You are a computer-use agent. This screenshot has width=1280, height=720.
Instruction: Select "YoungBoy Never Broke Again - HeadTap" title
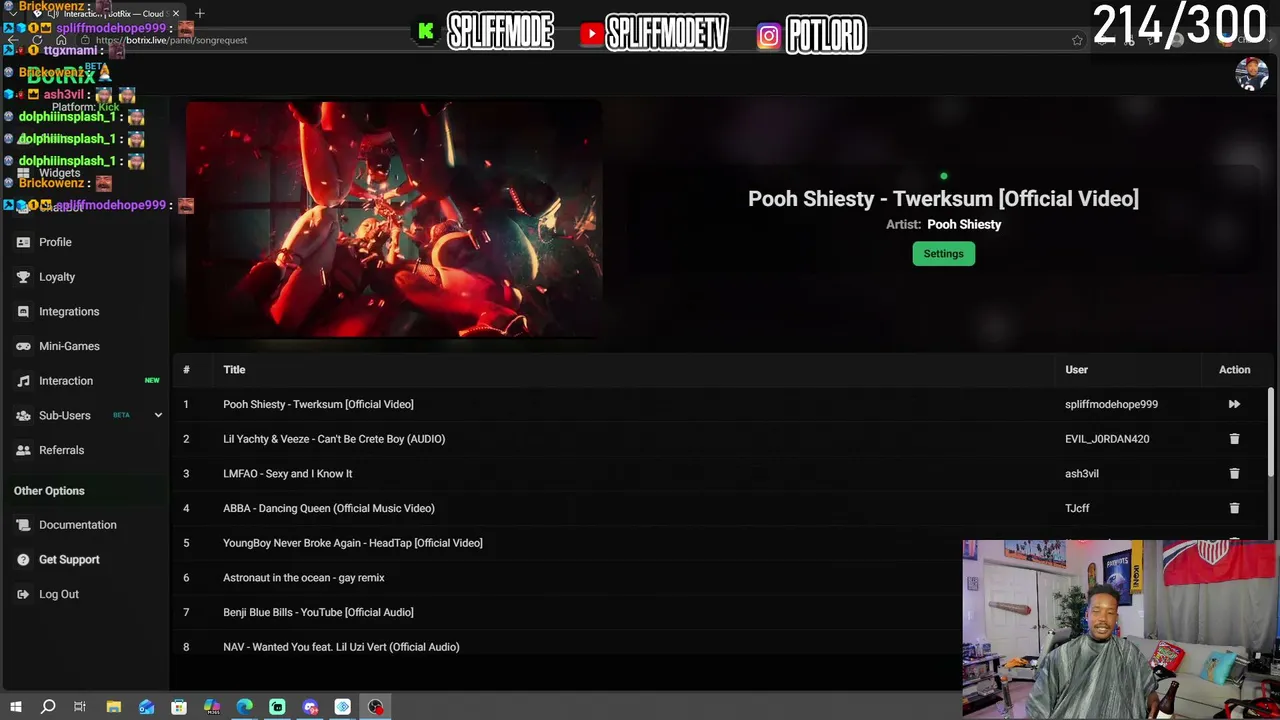tap(353, 543)
